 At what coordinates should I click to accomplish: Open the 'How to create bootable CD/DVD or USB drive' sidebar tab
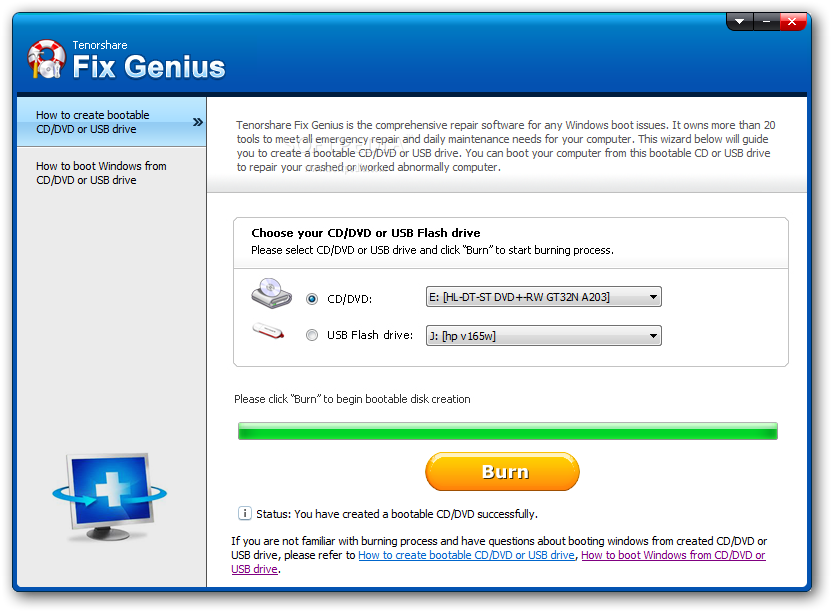click(111, 122)
